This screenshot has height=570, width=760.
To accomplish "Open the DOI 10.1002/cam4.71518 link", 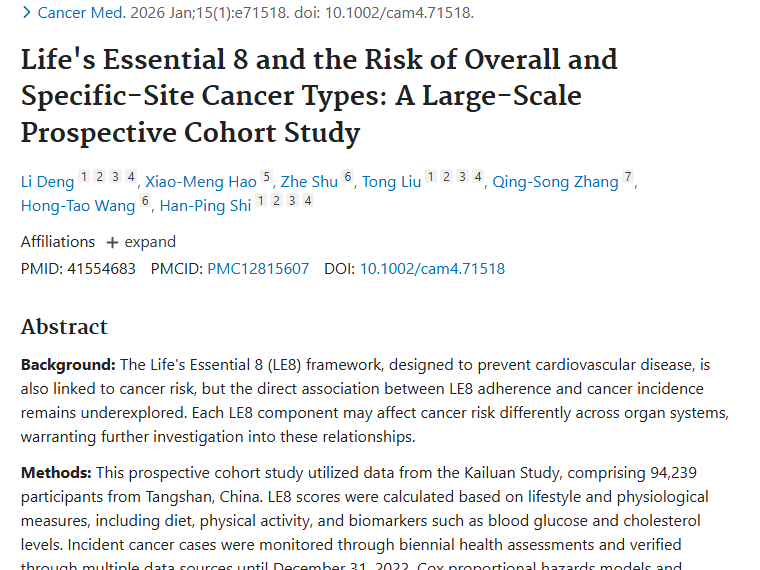I will [432, 269].
